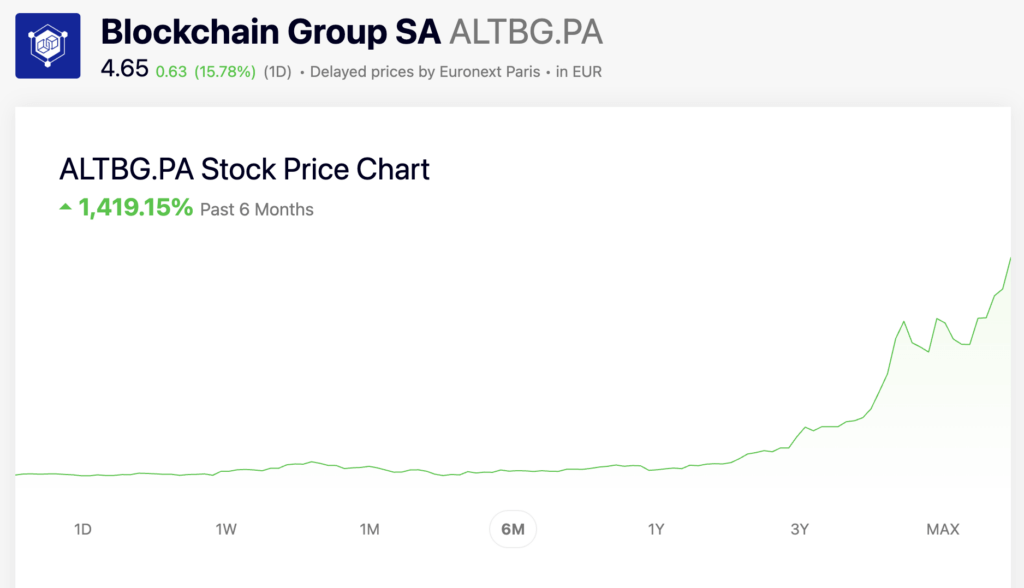Select the 3Y timeframe option
This screenshot has width=1024, height=588.
pos(799,529)
